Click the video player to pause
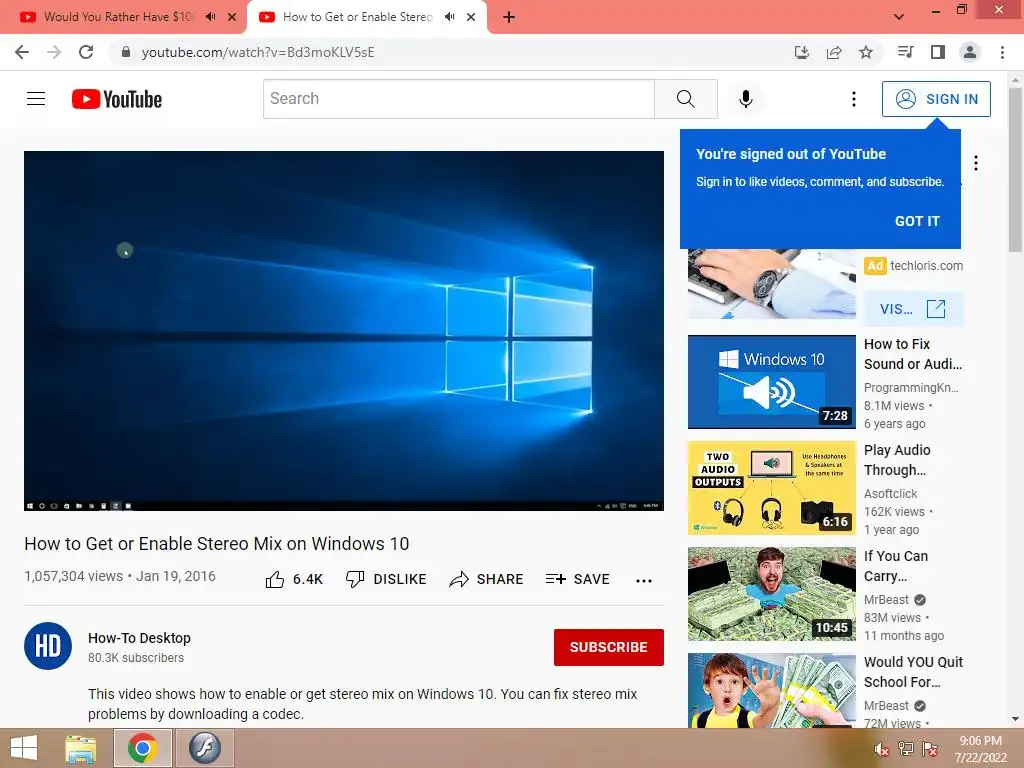 point(344,330)
